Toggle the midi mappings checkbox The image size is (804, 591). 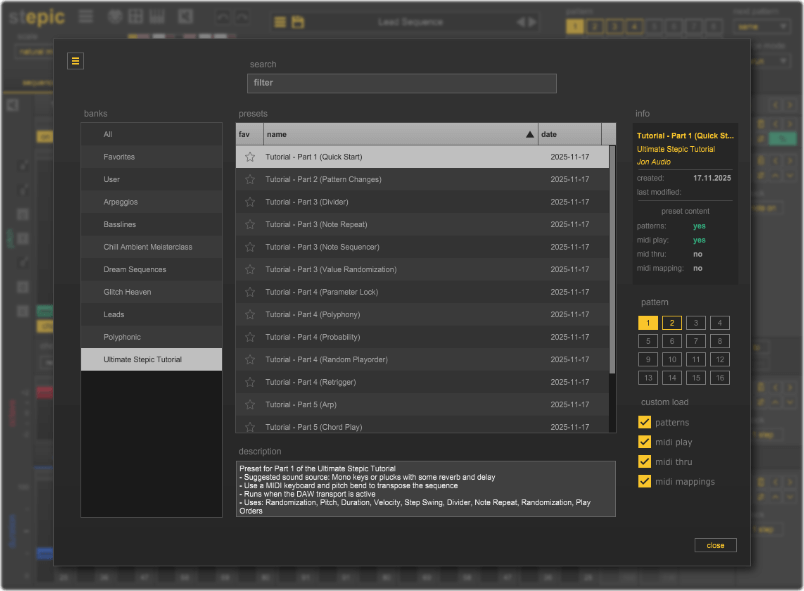click(645, 482)
